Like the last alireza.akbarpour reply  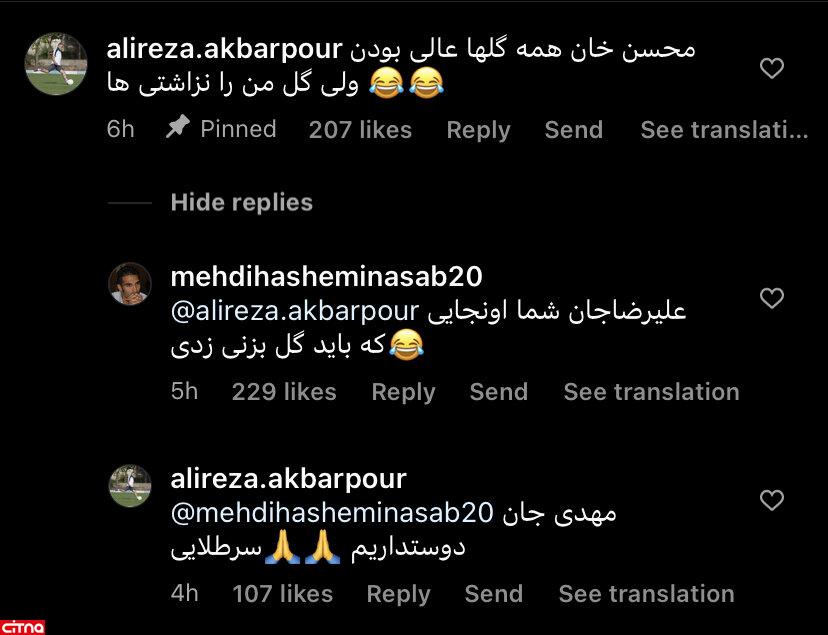[771, 500]
